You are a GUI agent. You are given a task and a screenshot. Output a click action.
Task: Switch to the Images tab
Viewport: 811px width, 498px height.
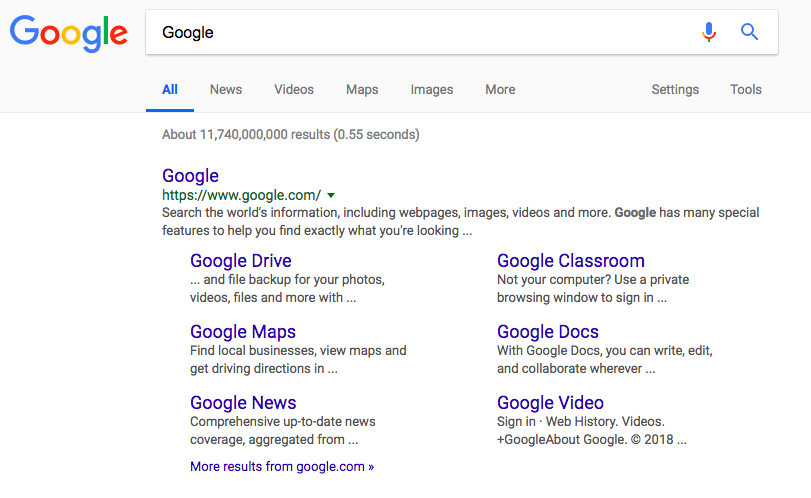point(432,89)
